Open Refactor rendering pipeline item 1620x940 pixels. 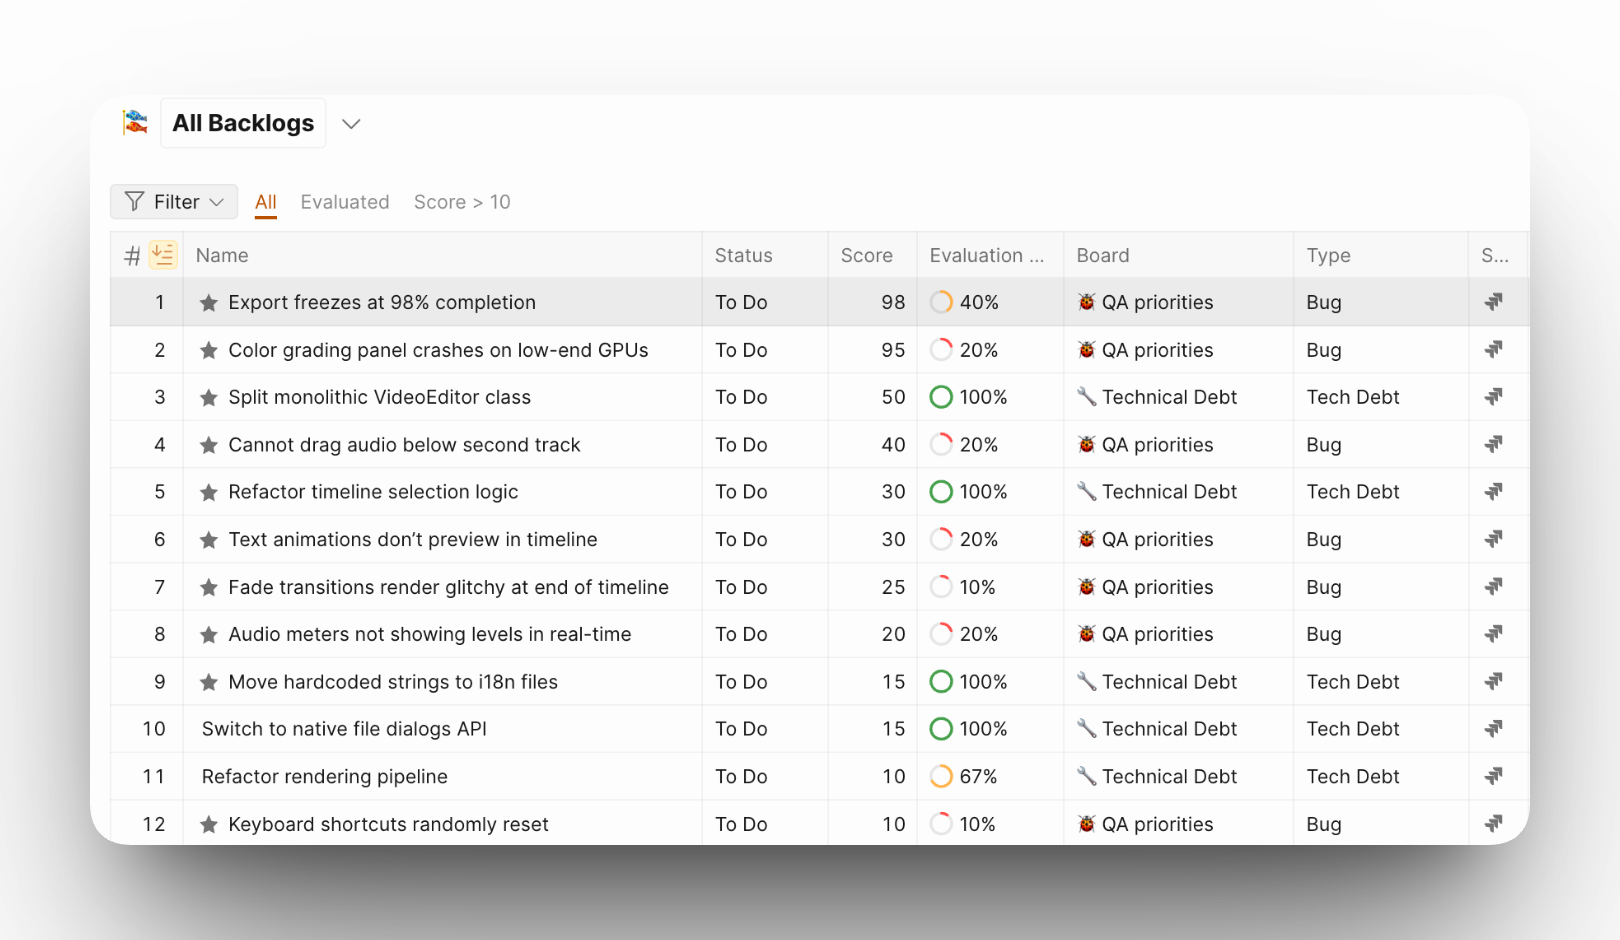(x=324, y=777)
